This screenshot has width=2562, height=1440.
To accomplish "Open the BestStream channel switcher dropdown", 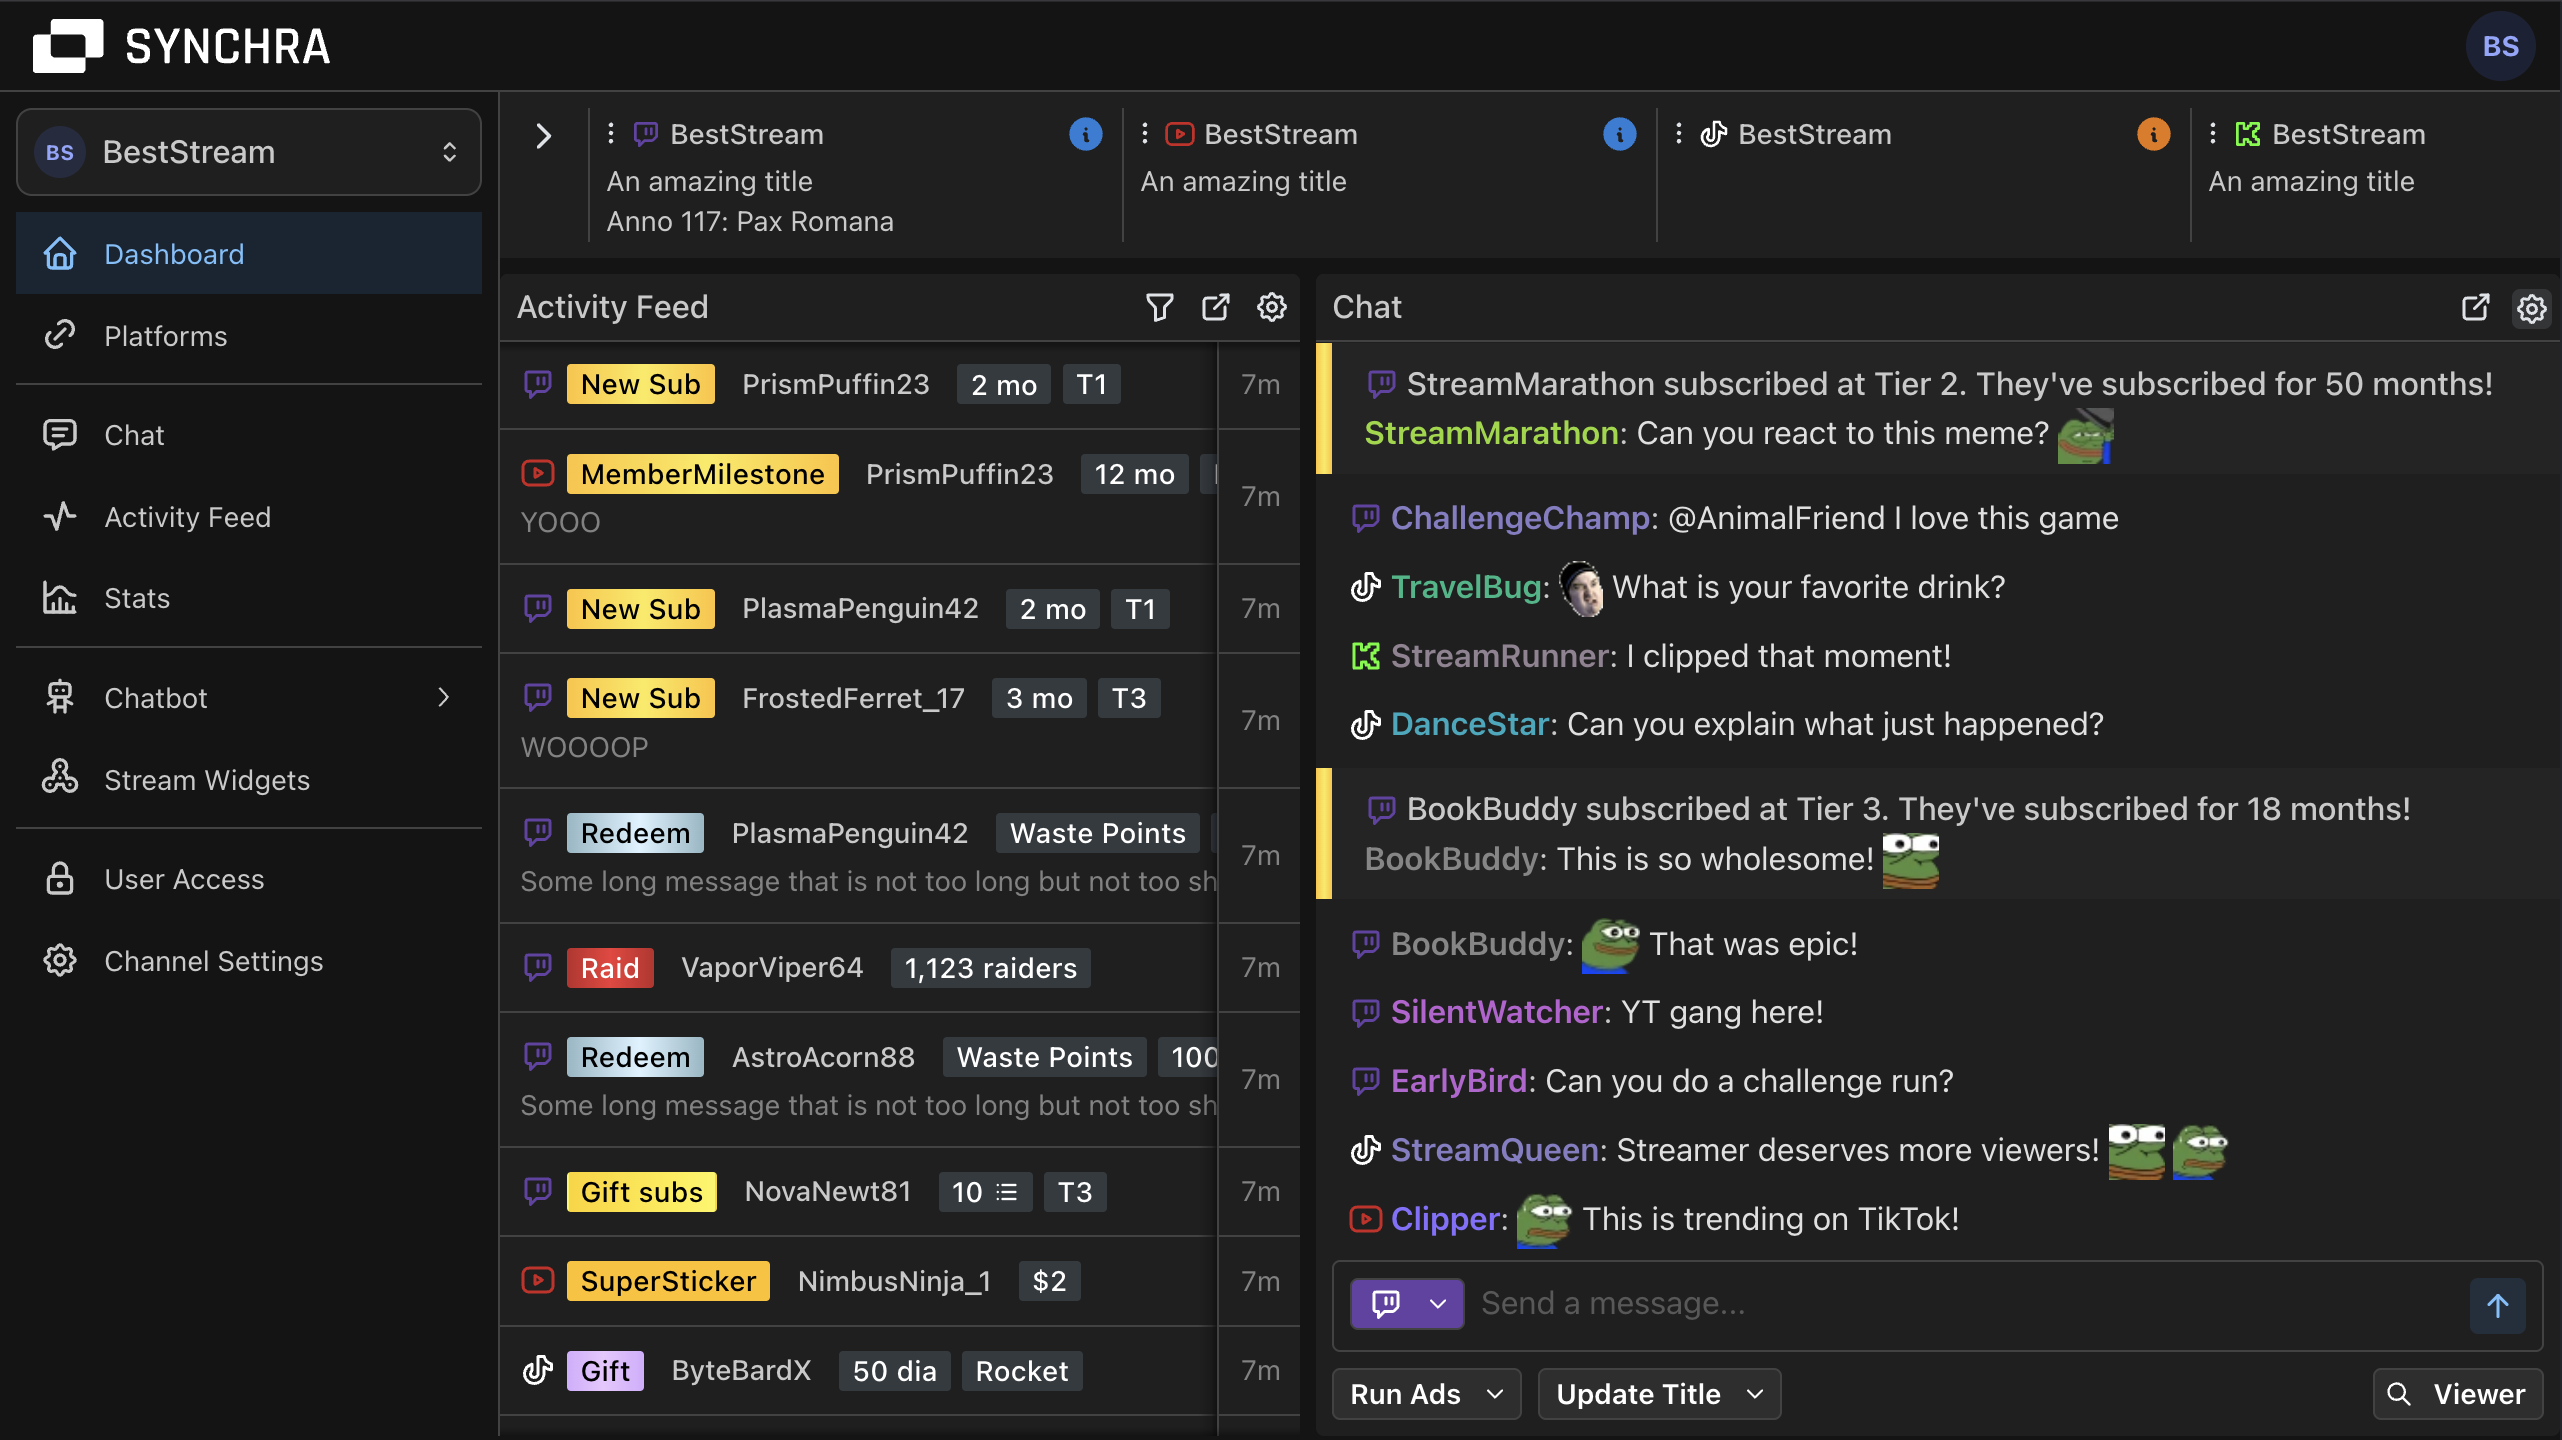I will pyautogui.click(x=249, y=152).
